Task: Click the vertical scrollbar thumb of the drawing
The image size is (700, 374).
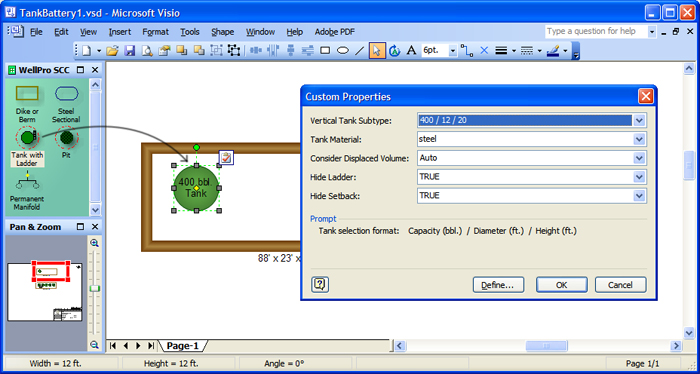Action: point(689,164)
